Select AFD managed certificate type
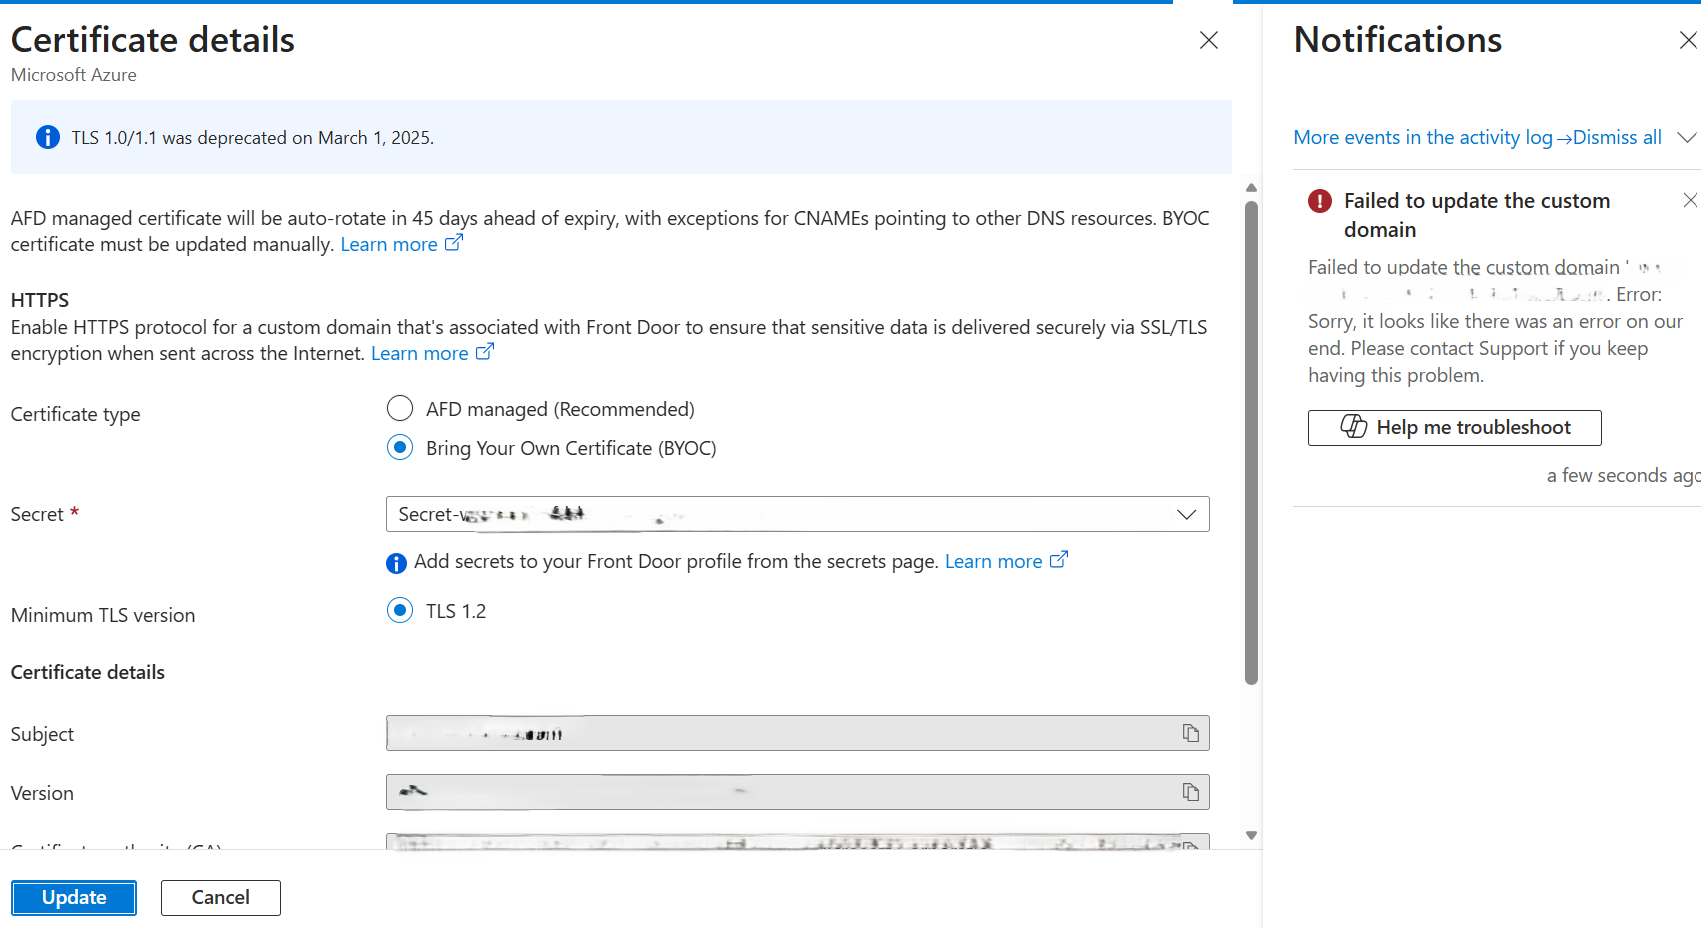 400,408
